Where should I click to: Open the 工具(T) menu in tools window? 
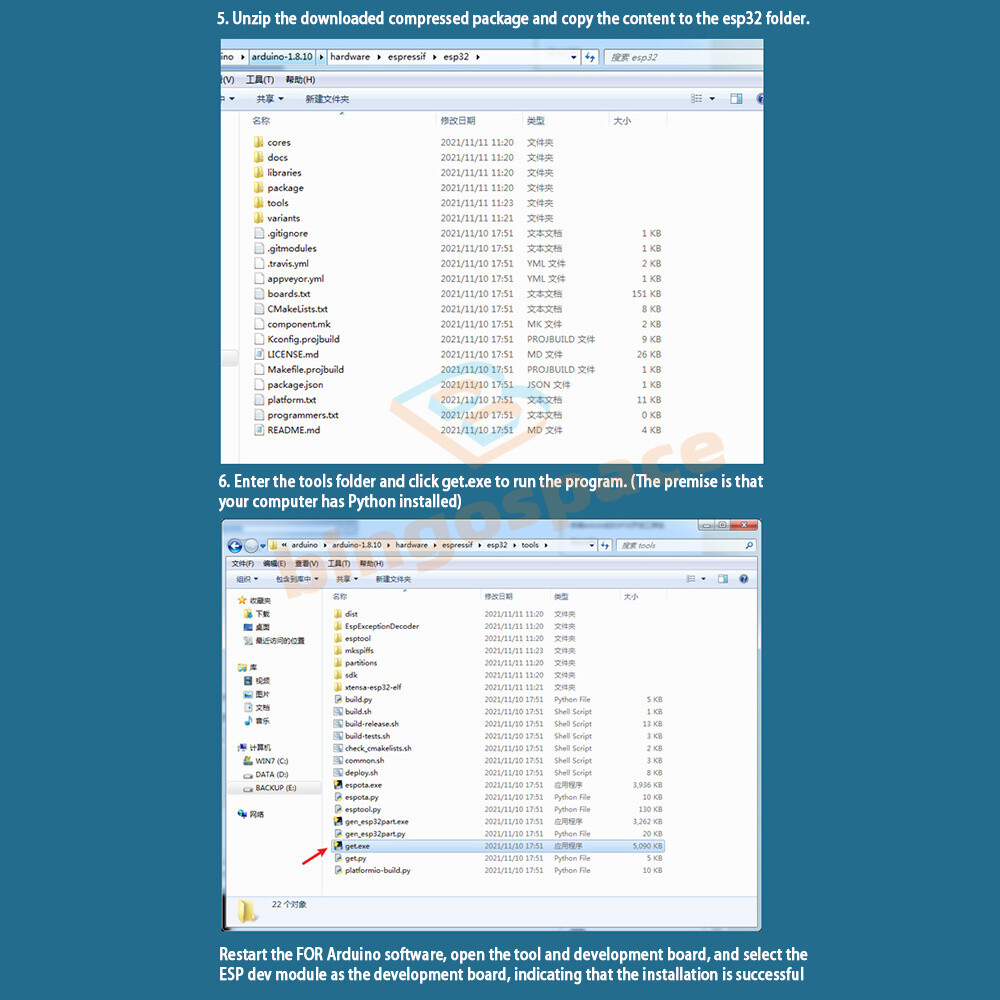(x=339, y=564)
